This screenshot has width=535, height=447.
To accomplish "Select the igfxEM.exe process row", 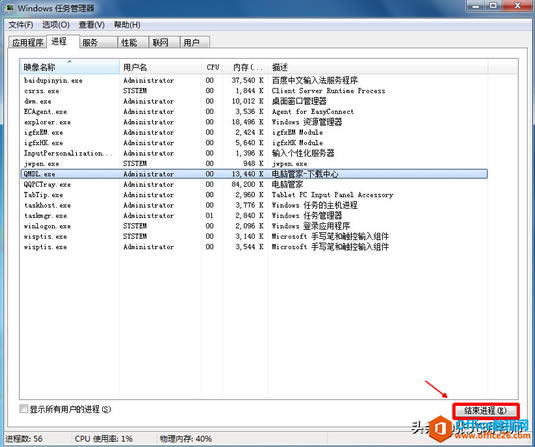I will tap(254, 132).
